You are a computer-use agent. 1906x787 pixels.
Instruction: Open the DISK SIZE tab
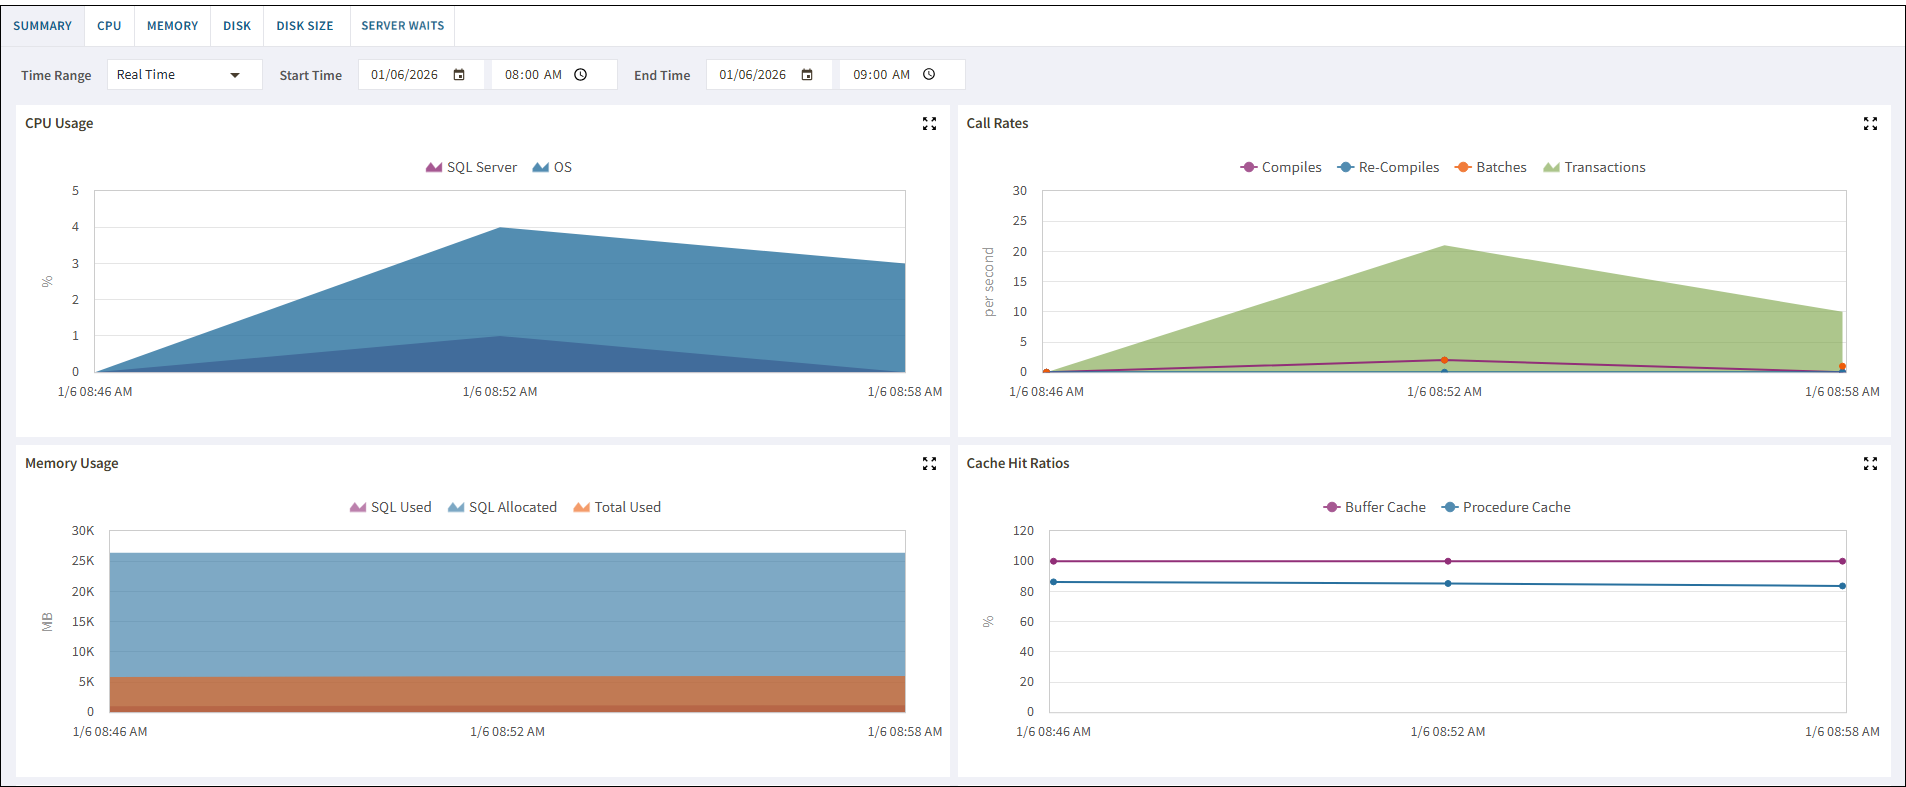pos(305,26)
